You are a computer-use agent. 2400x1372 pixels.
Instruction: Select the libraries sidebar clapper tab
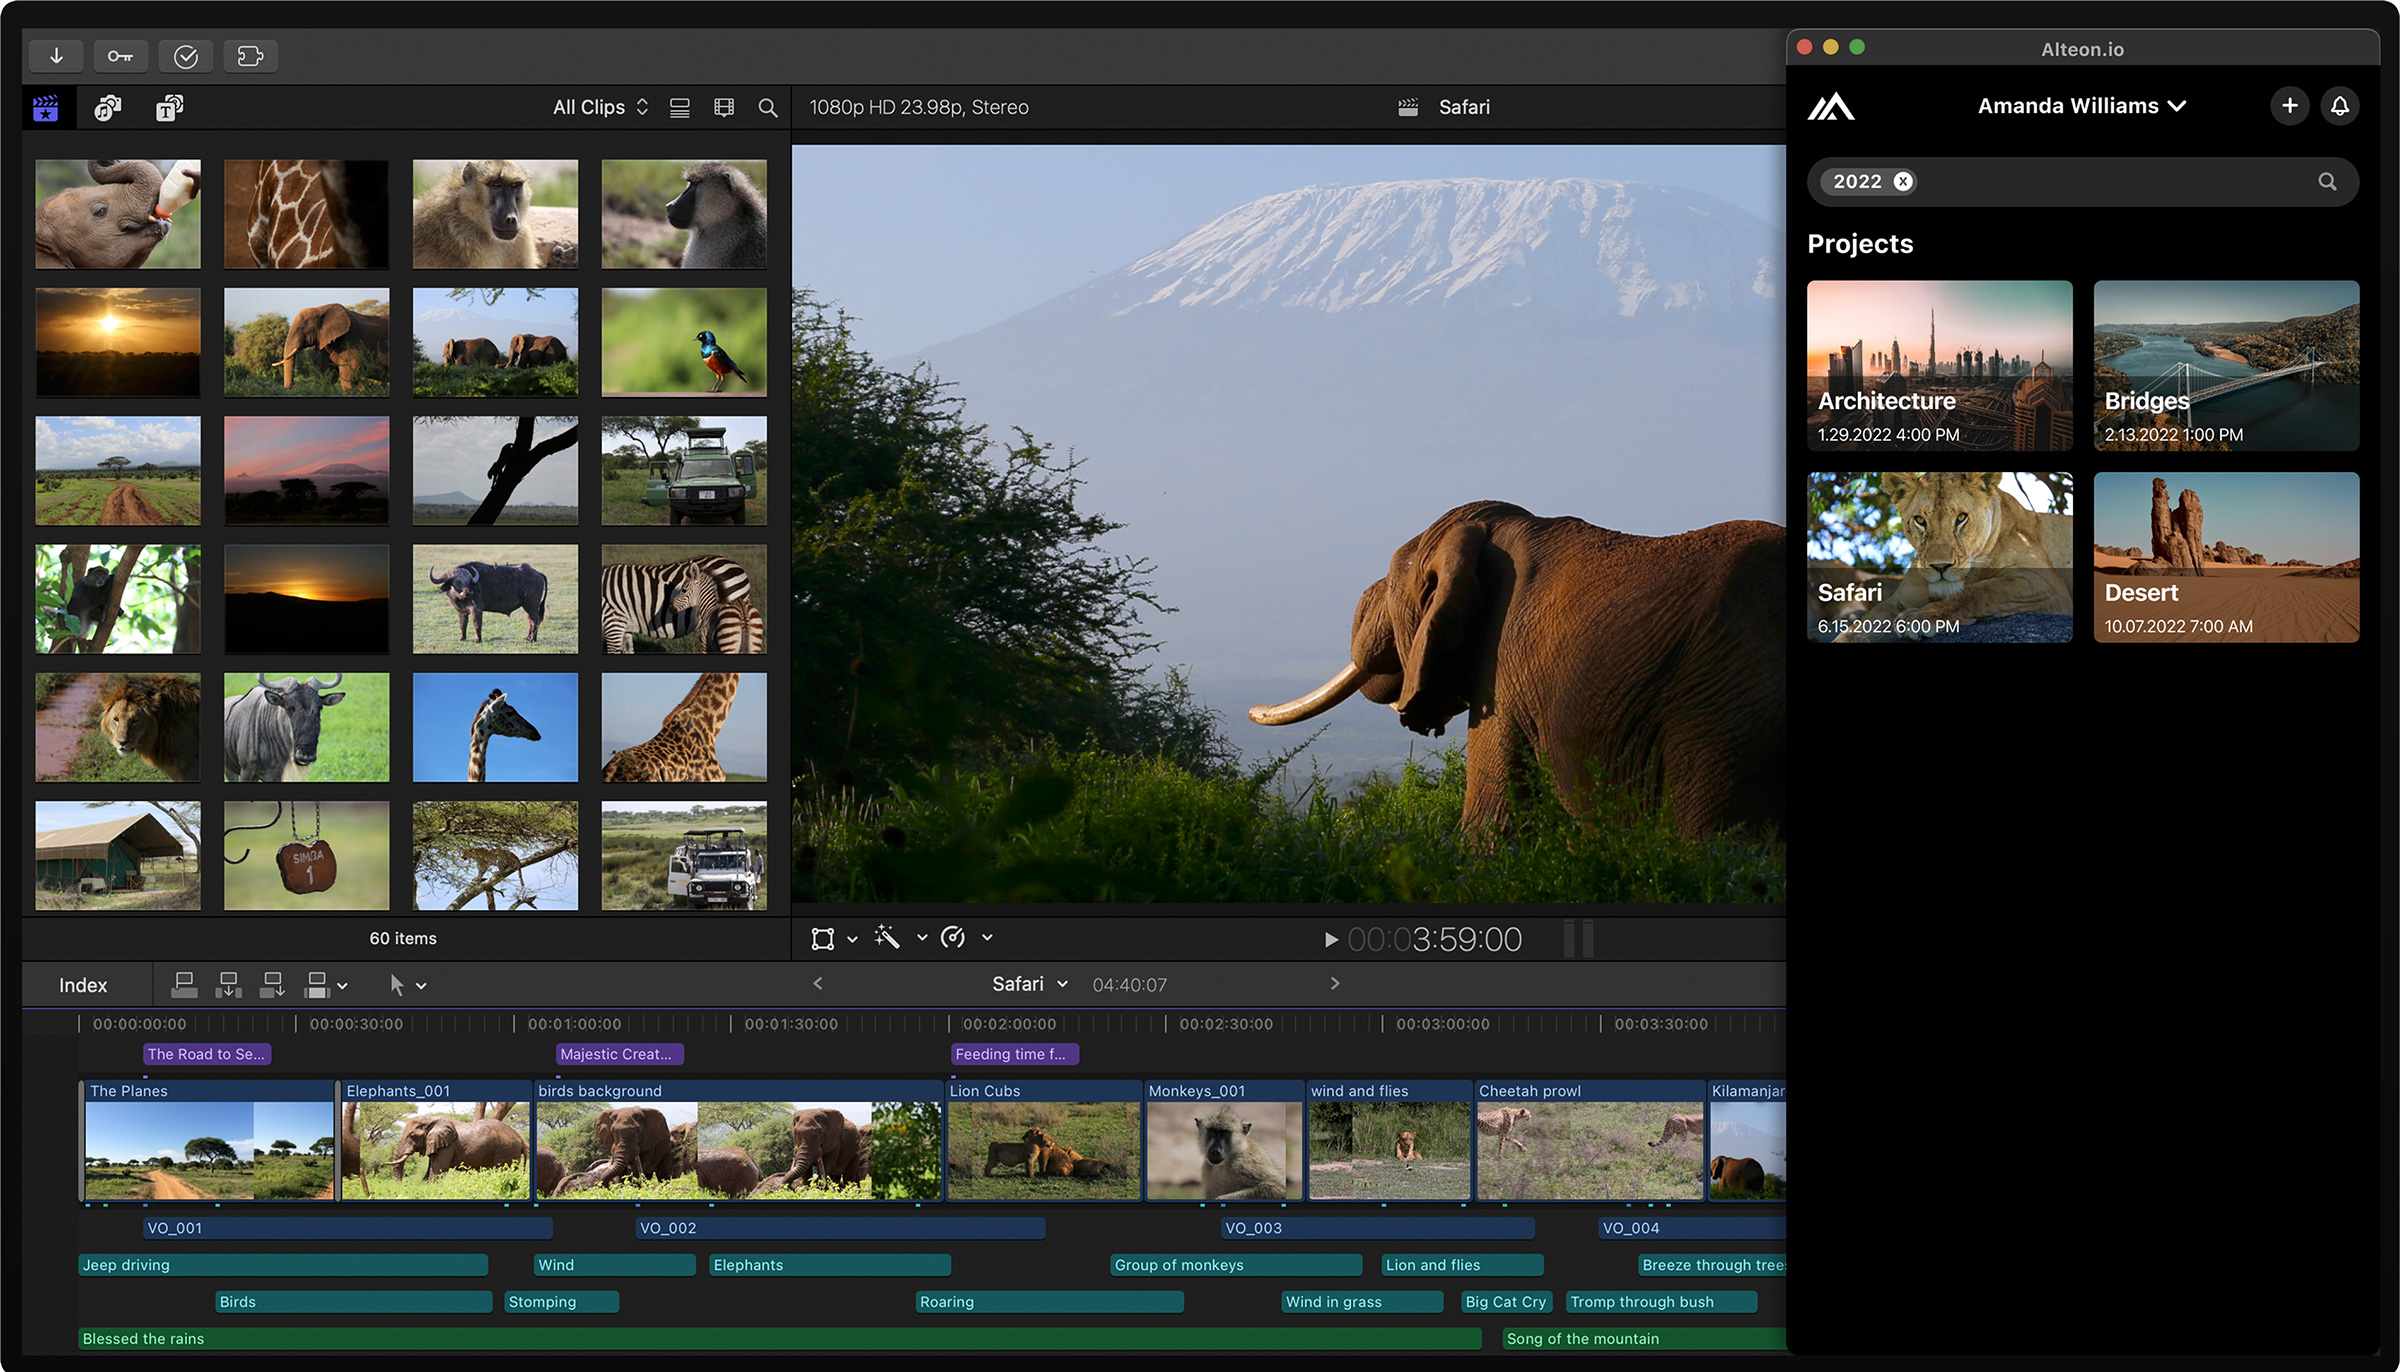coord(46,108)
